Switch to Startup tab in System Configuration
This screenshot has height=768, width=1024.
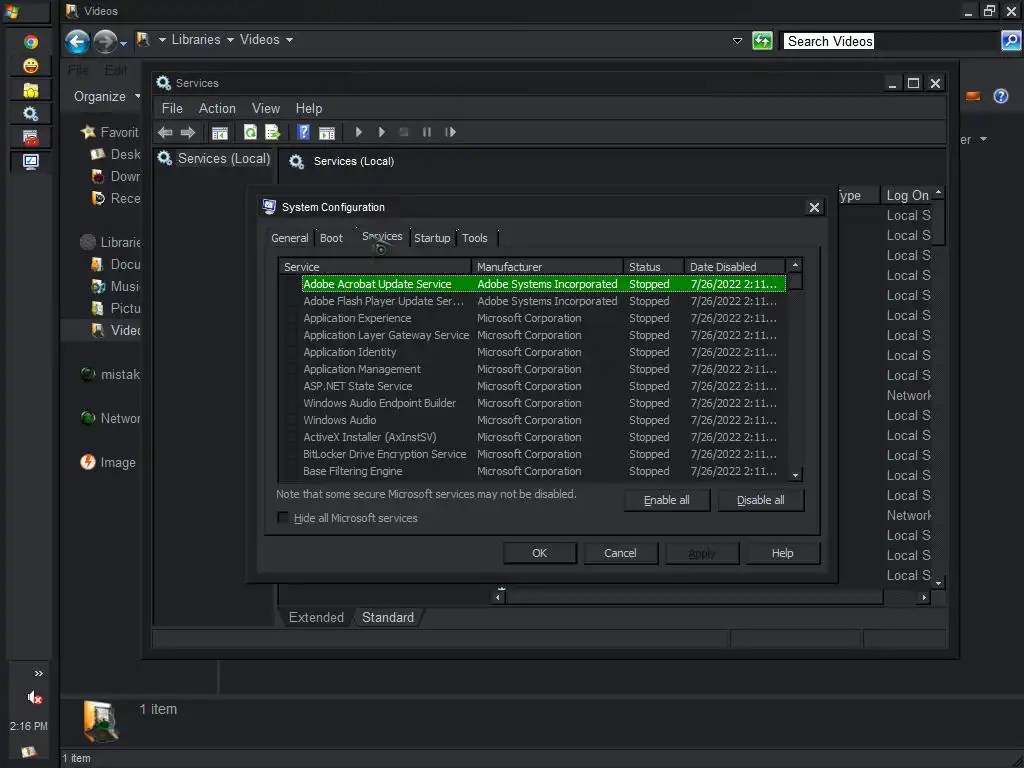(x=432, y=238)
